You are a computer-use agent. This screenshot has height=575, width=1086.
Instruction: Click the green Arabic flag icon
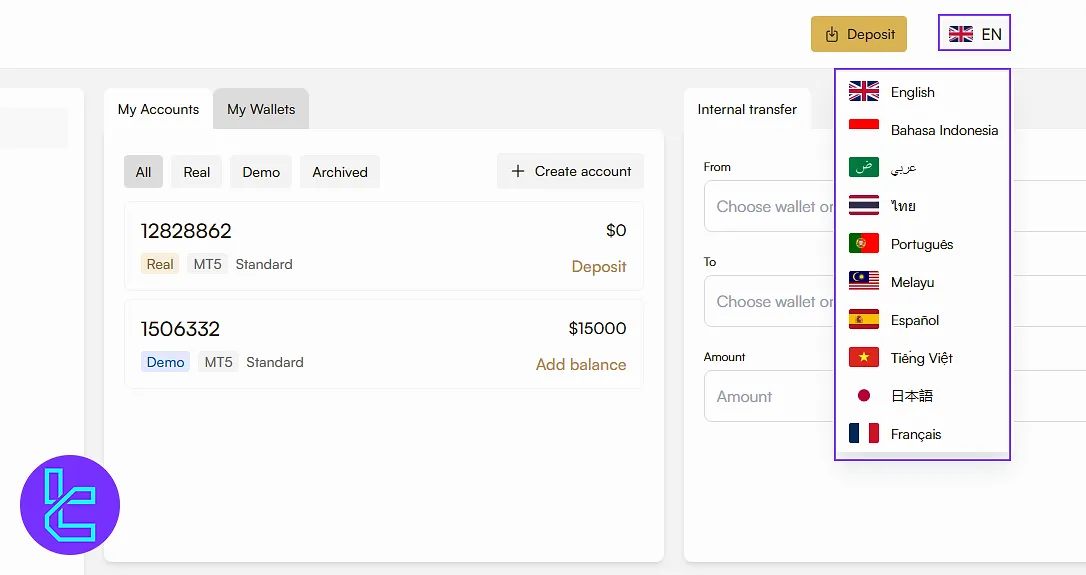(x=863, y=168)
